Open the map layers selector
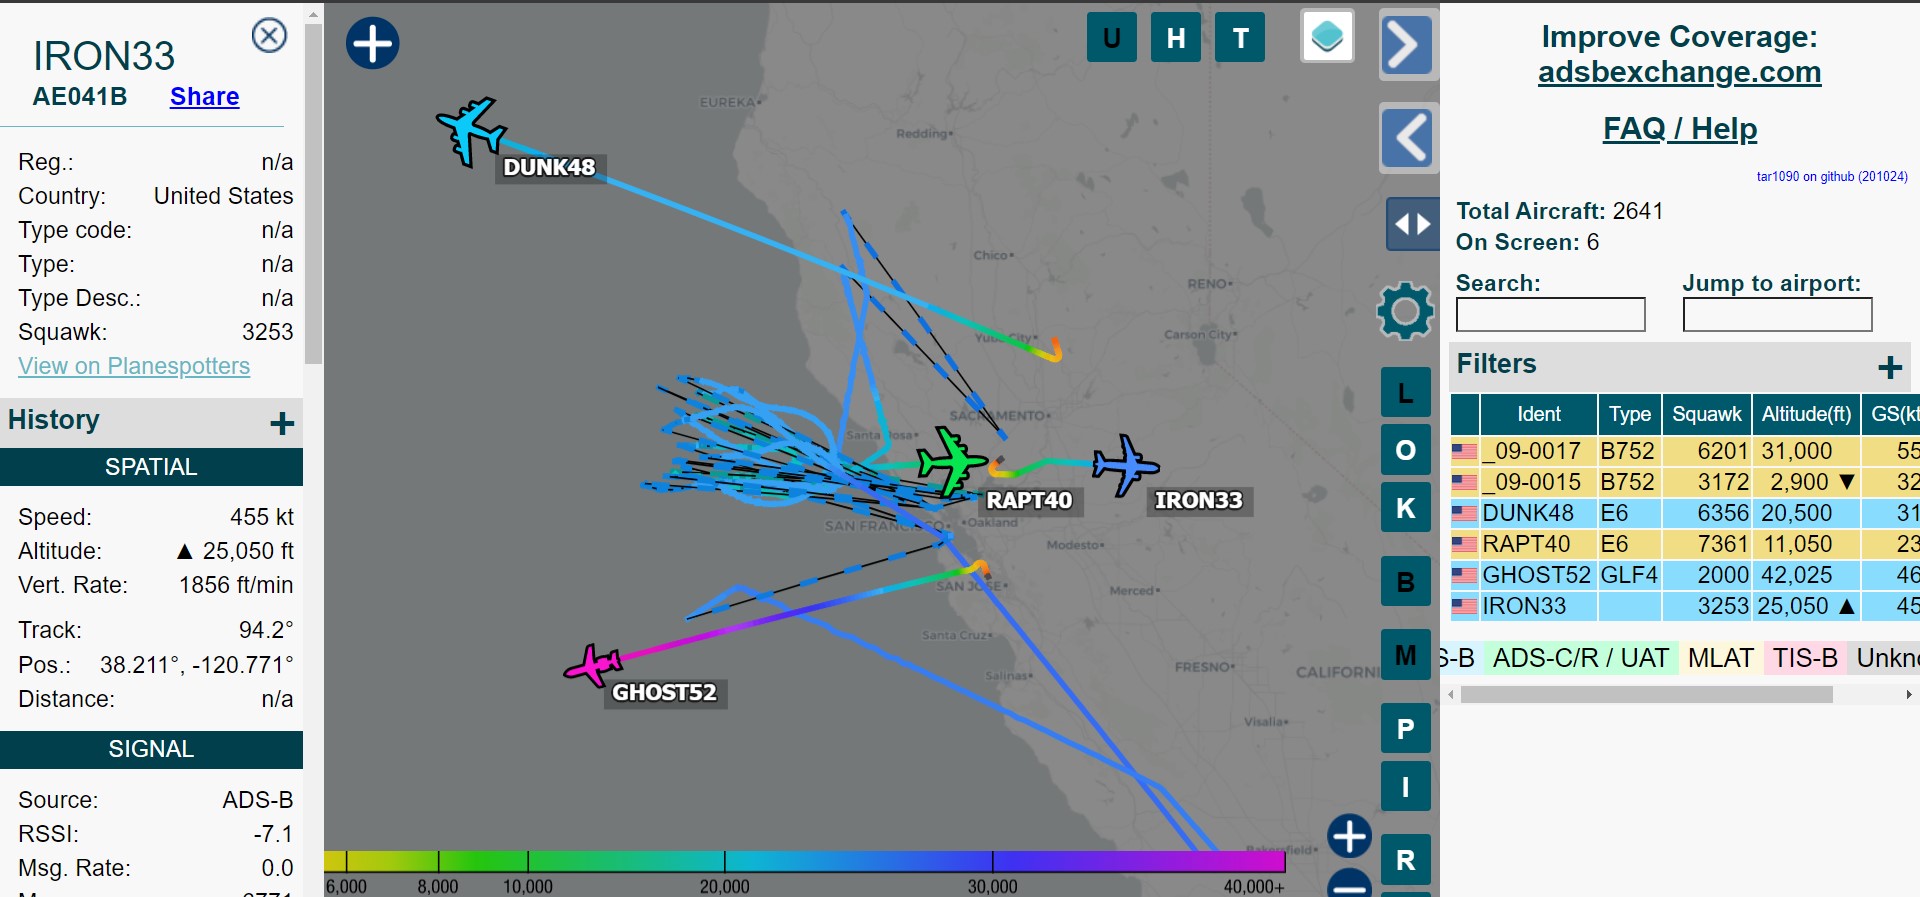1920x897 pixels. click(1327, 37)
